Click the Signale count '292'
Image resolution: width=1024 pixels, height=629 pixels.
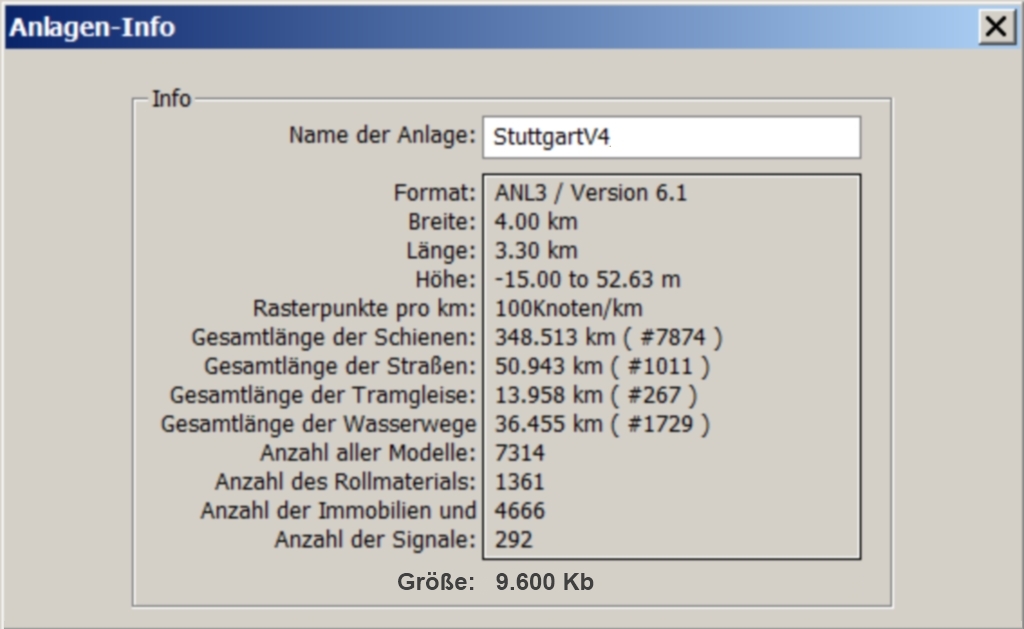pos(513,540)
